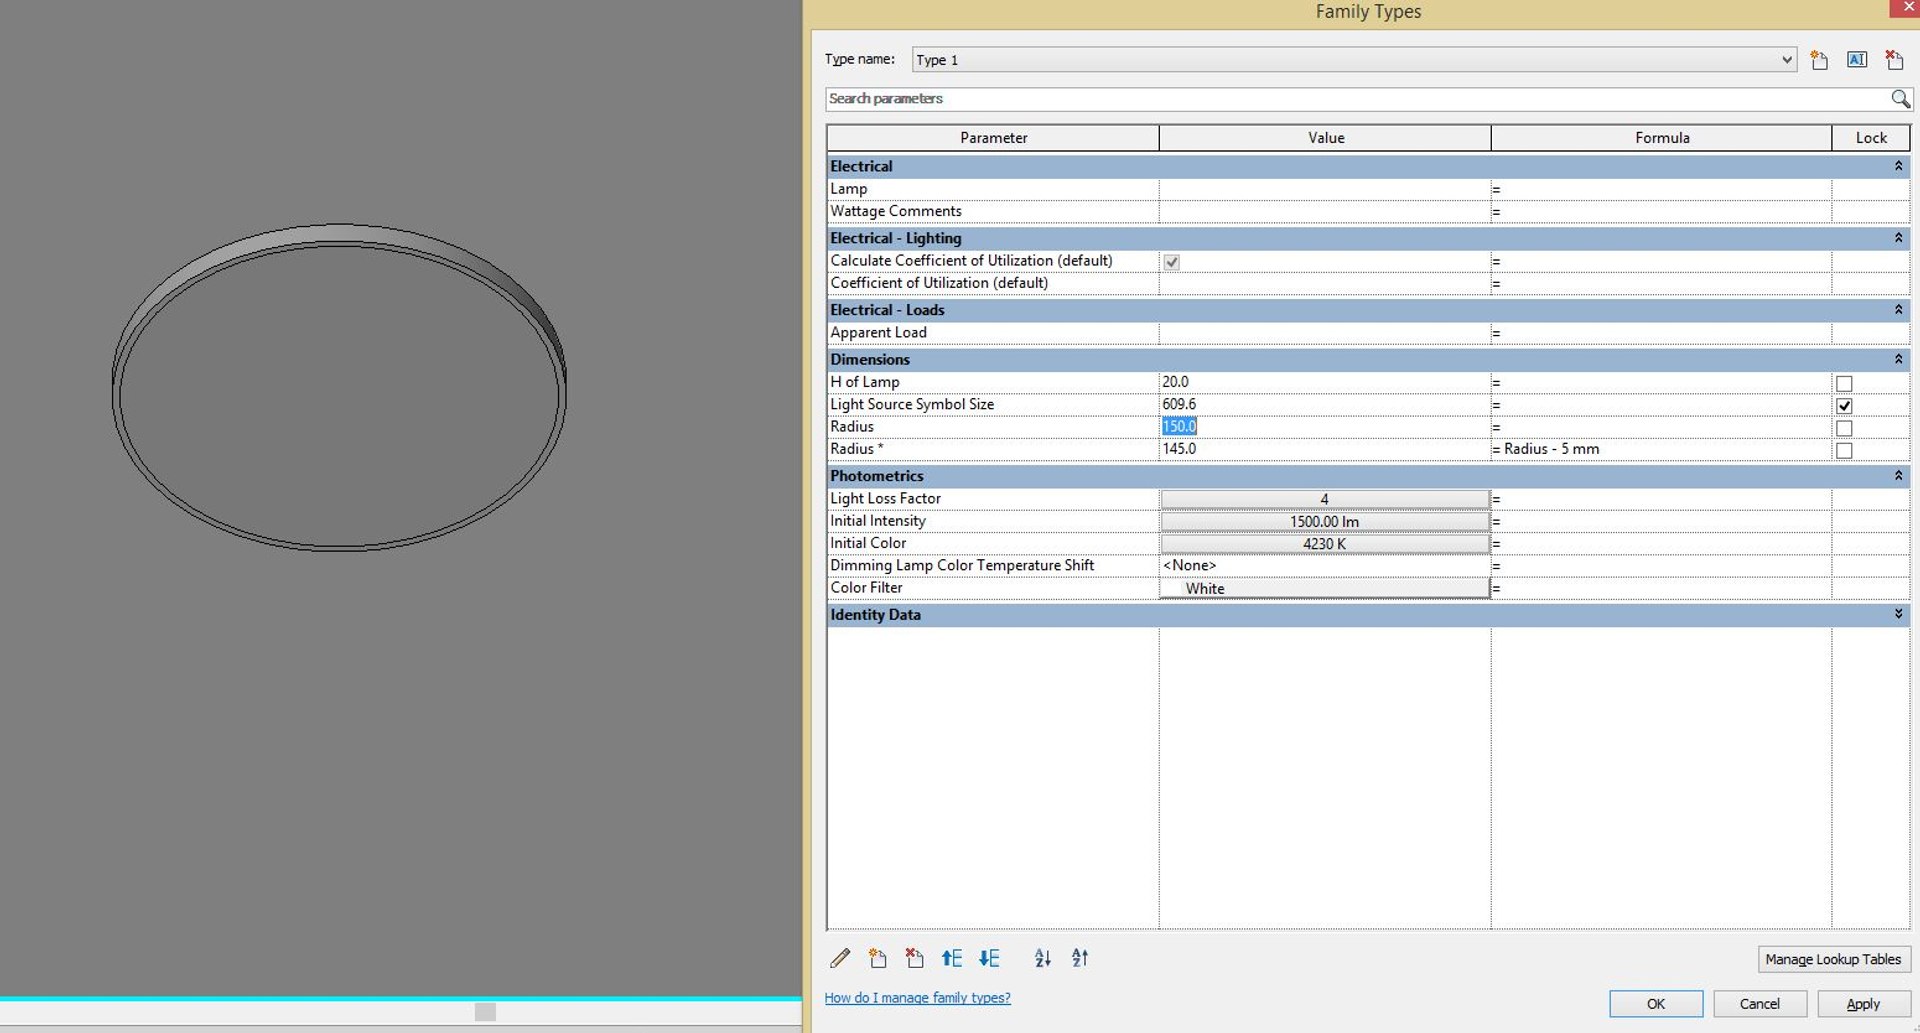
Task: Collapse the Electrical - Loads group
Action: (1898, 310)
